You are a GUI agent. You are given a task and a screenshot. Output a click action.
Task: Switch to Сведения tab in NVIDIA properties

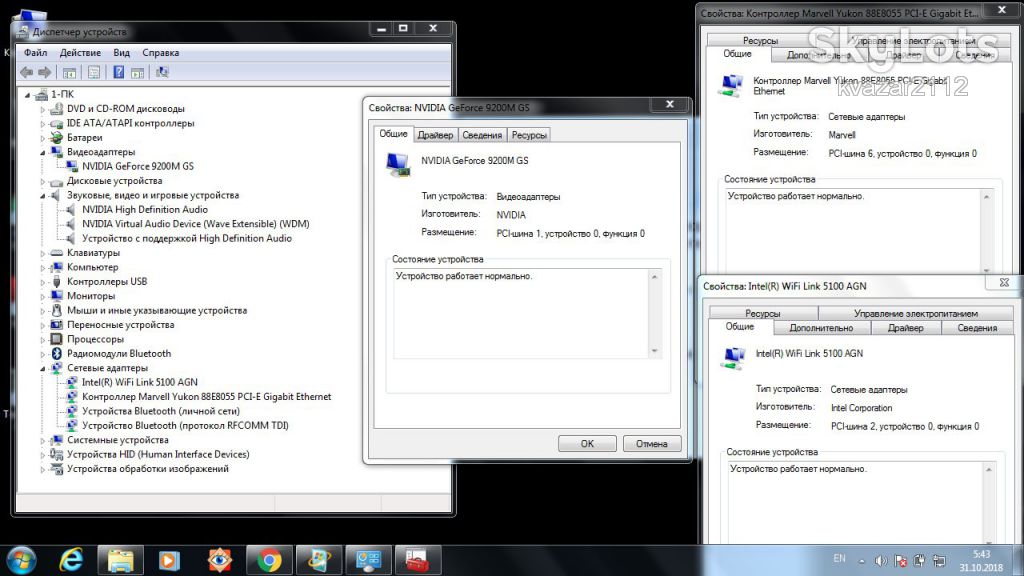(x=482, y=135)
